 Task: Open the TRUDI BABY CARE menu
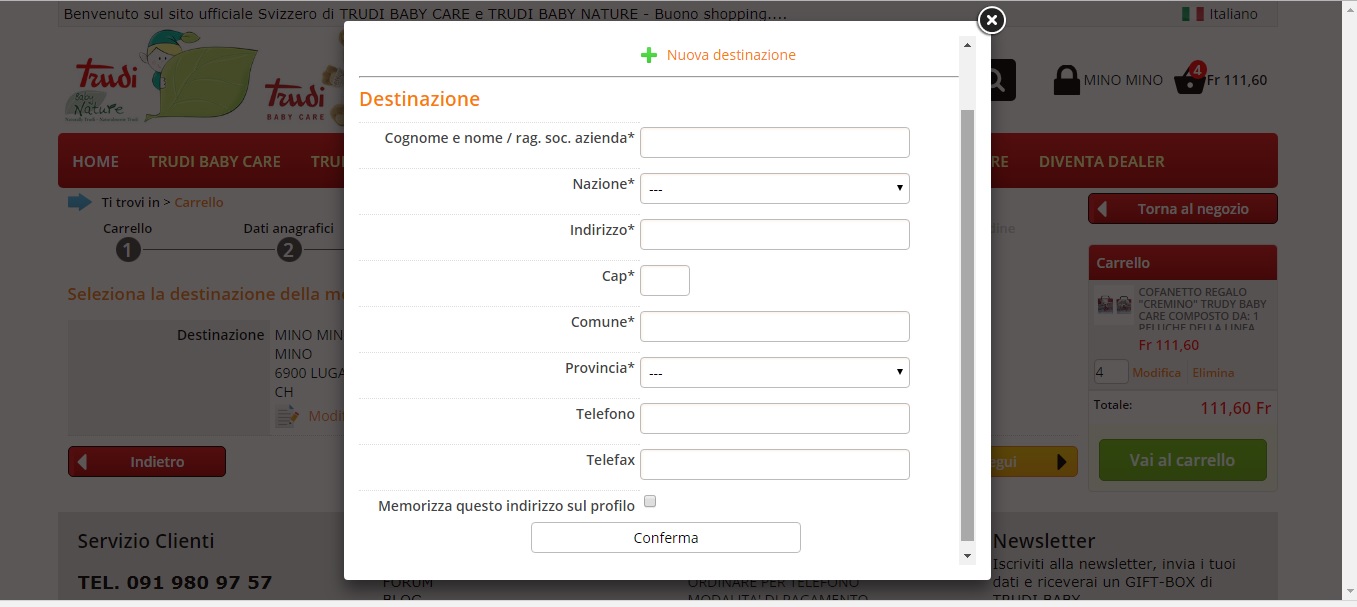pyautogui.click(x=214, y=161)
